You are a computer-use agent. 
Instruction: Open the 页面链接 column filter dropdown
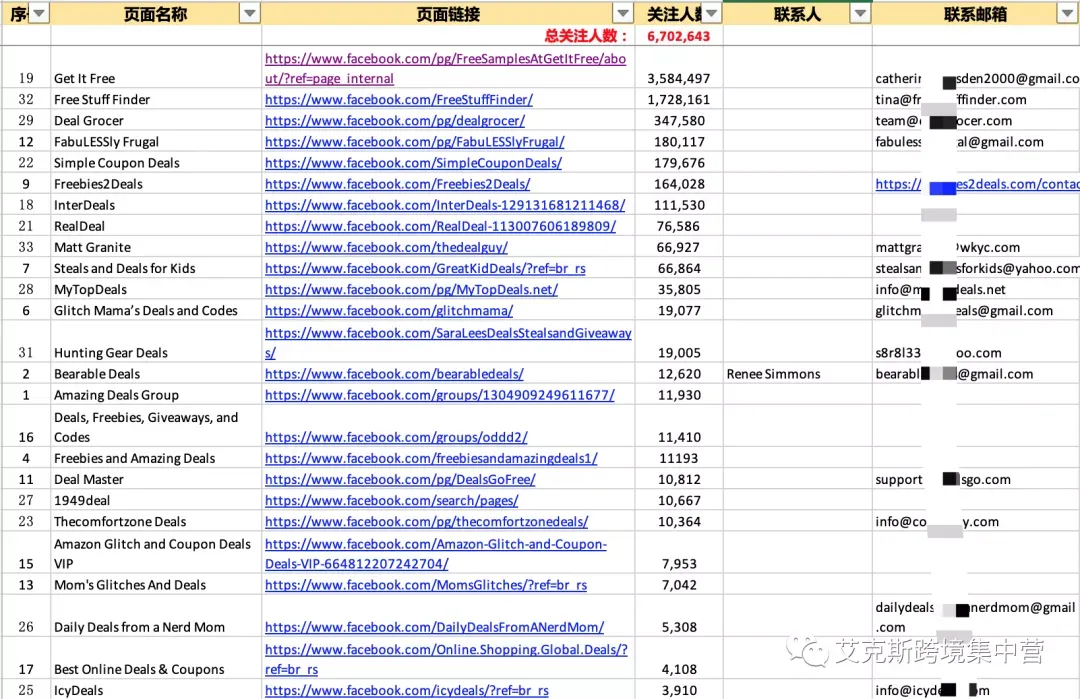[x=623, y=13]
